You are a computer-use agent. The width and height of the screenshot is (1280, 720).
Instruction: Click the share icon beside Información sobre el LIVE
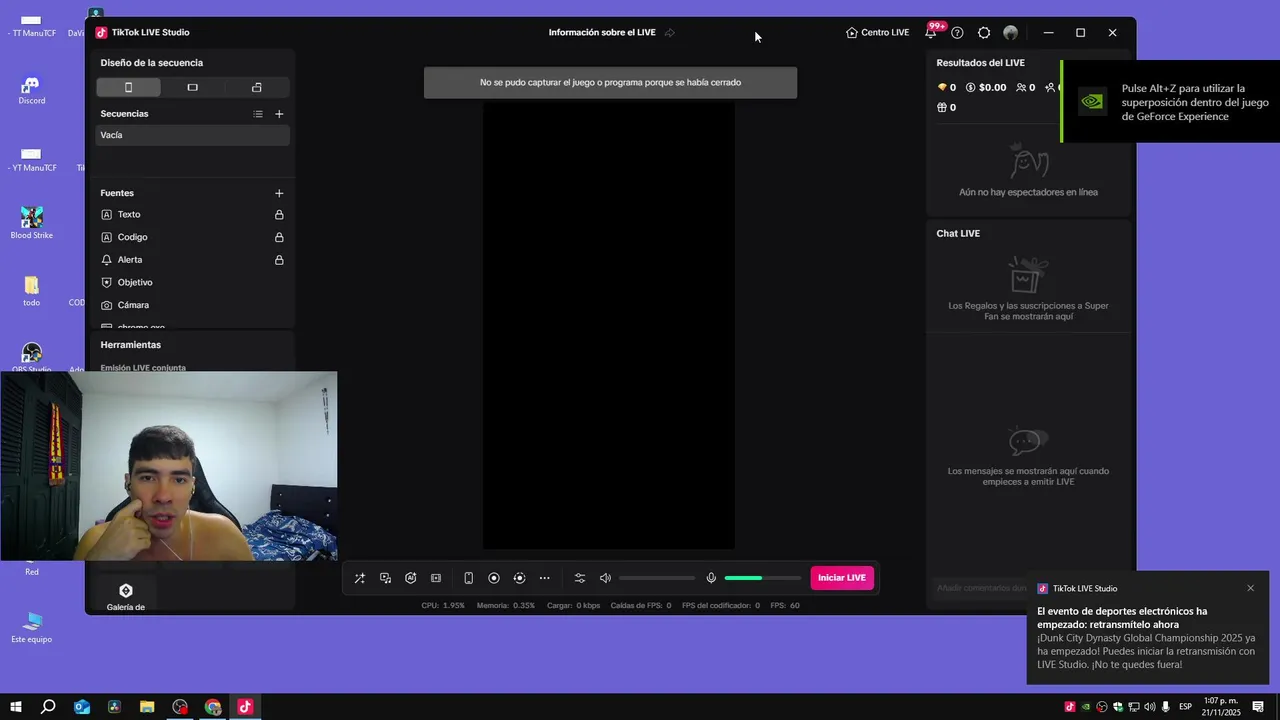[670, 33]
